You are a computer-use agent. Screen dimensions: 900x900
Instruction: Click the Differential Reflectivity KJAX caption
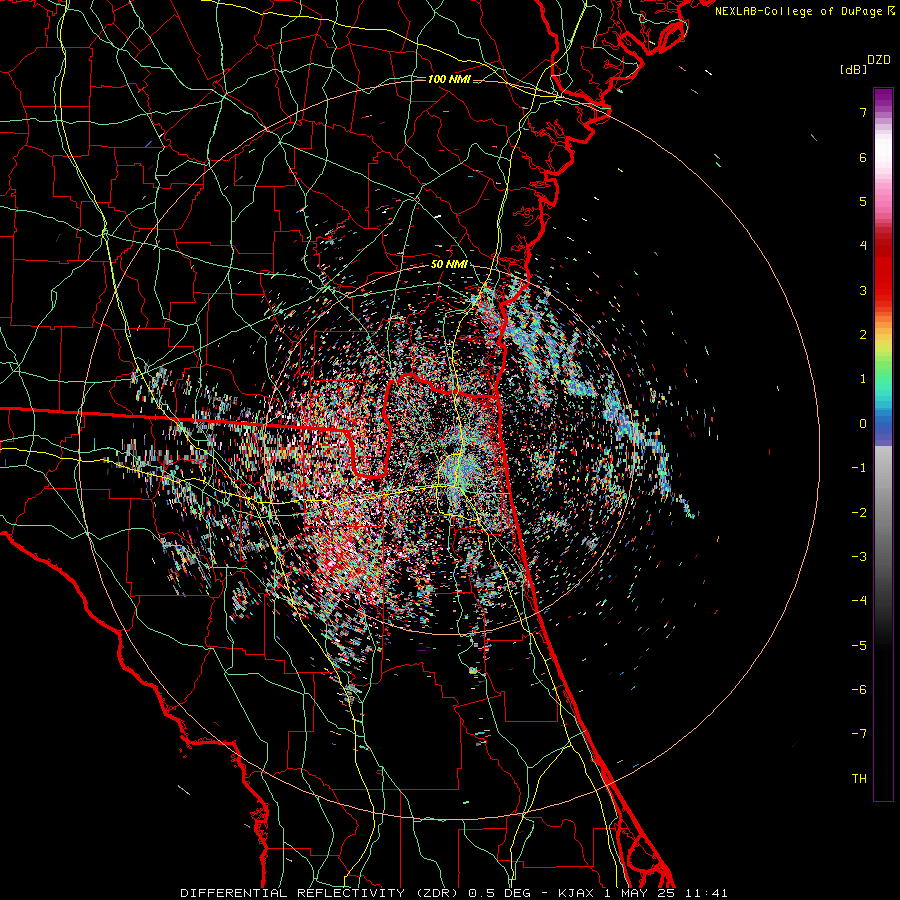[454, 893]
